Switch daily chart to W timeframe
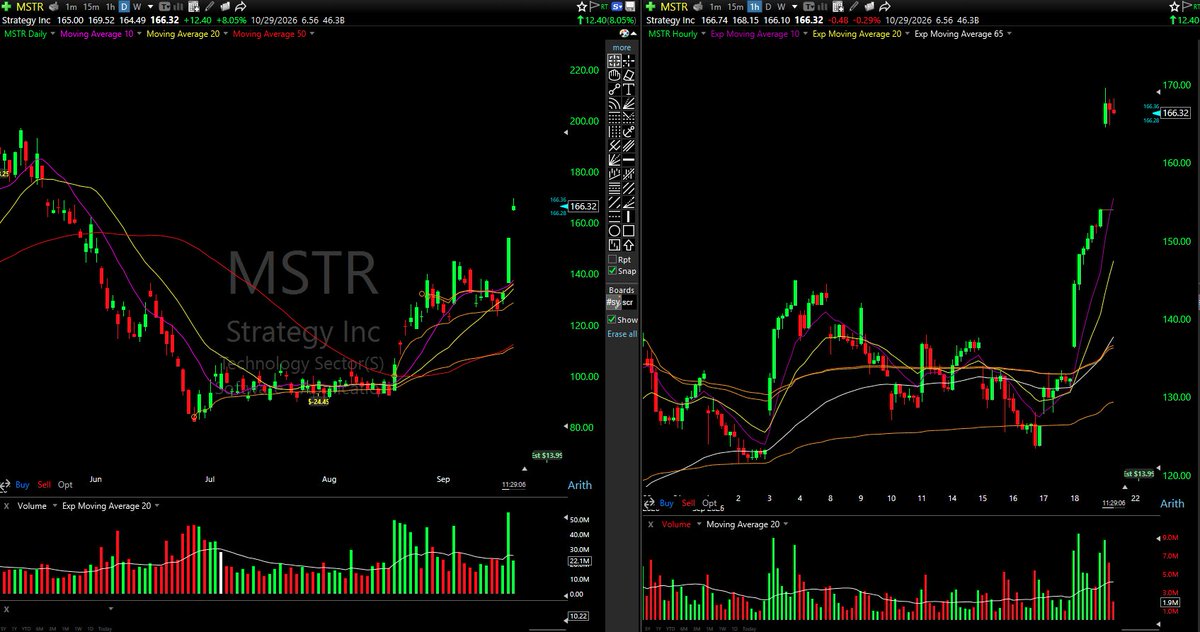Image resolution: width=1200 pixels, height=632 pixels. coord(137,7)
